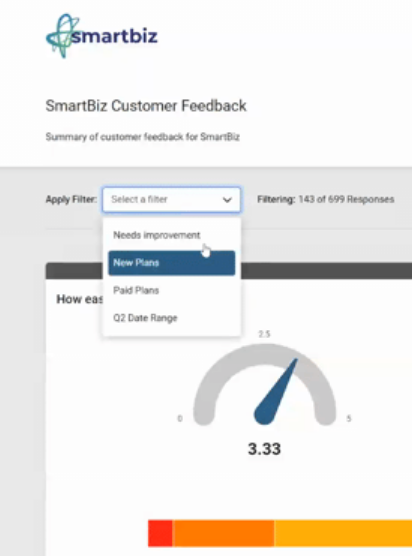Click the blue gauge needle
The height and width of the screenshot is (556, 412).
pyautogui.click(x=276, y=392)
